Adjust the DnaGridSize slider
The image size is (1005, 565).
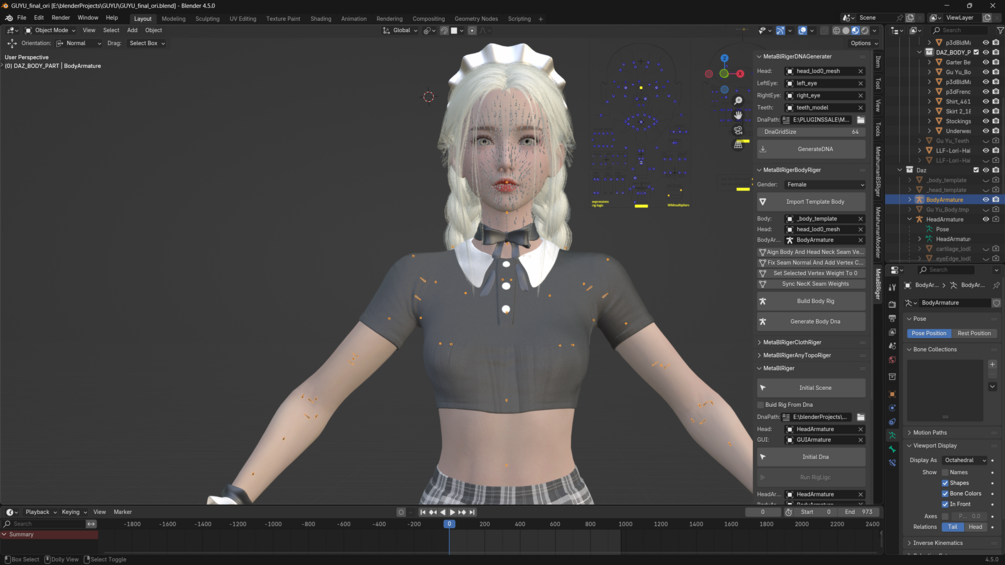pyautogui.click(x=811, y=132)
